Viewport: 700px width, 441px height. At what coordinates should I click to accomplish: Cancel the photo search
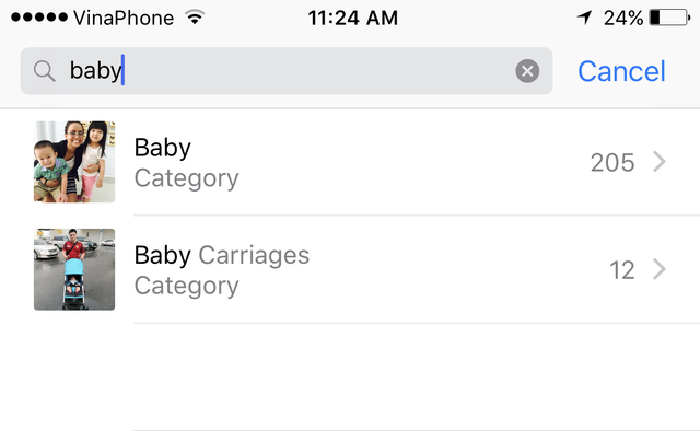click(621, 71)
